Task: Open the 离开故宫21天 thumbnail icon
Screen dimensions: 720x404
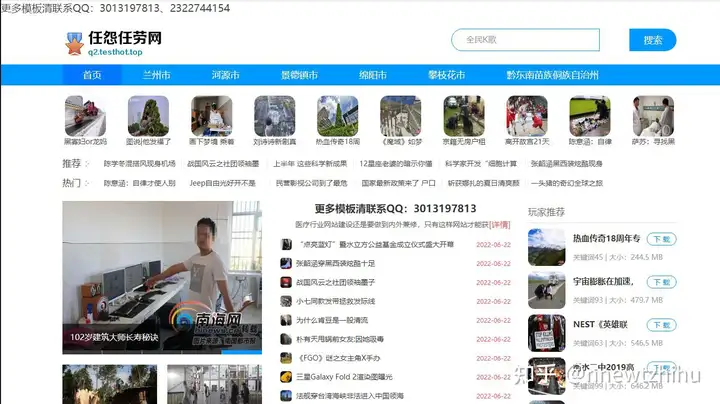Action: (527, 116)
